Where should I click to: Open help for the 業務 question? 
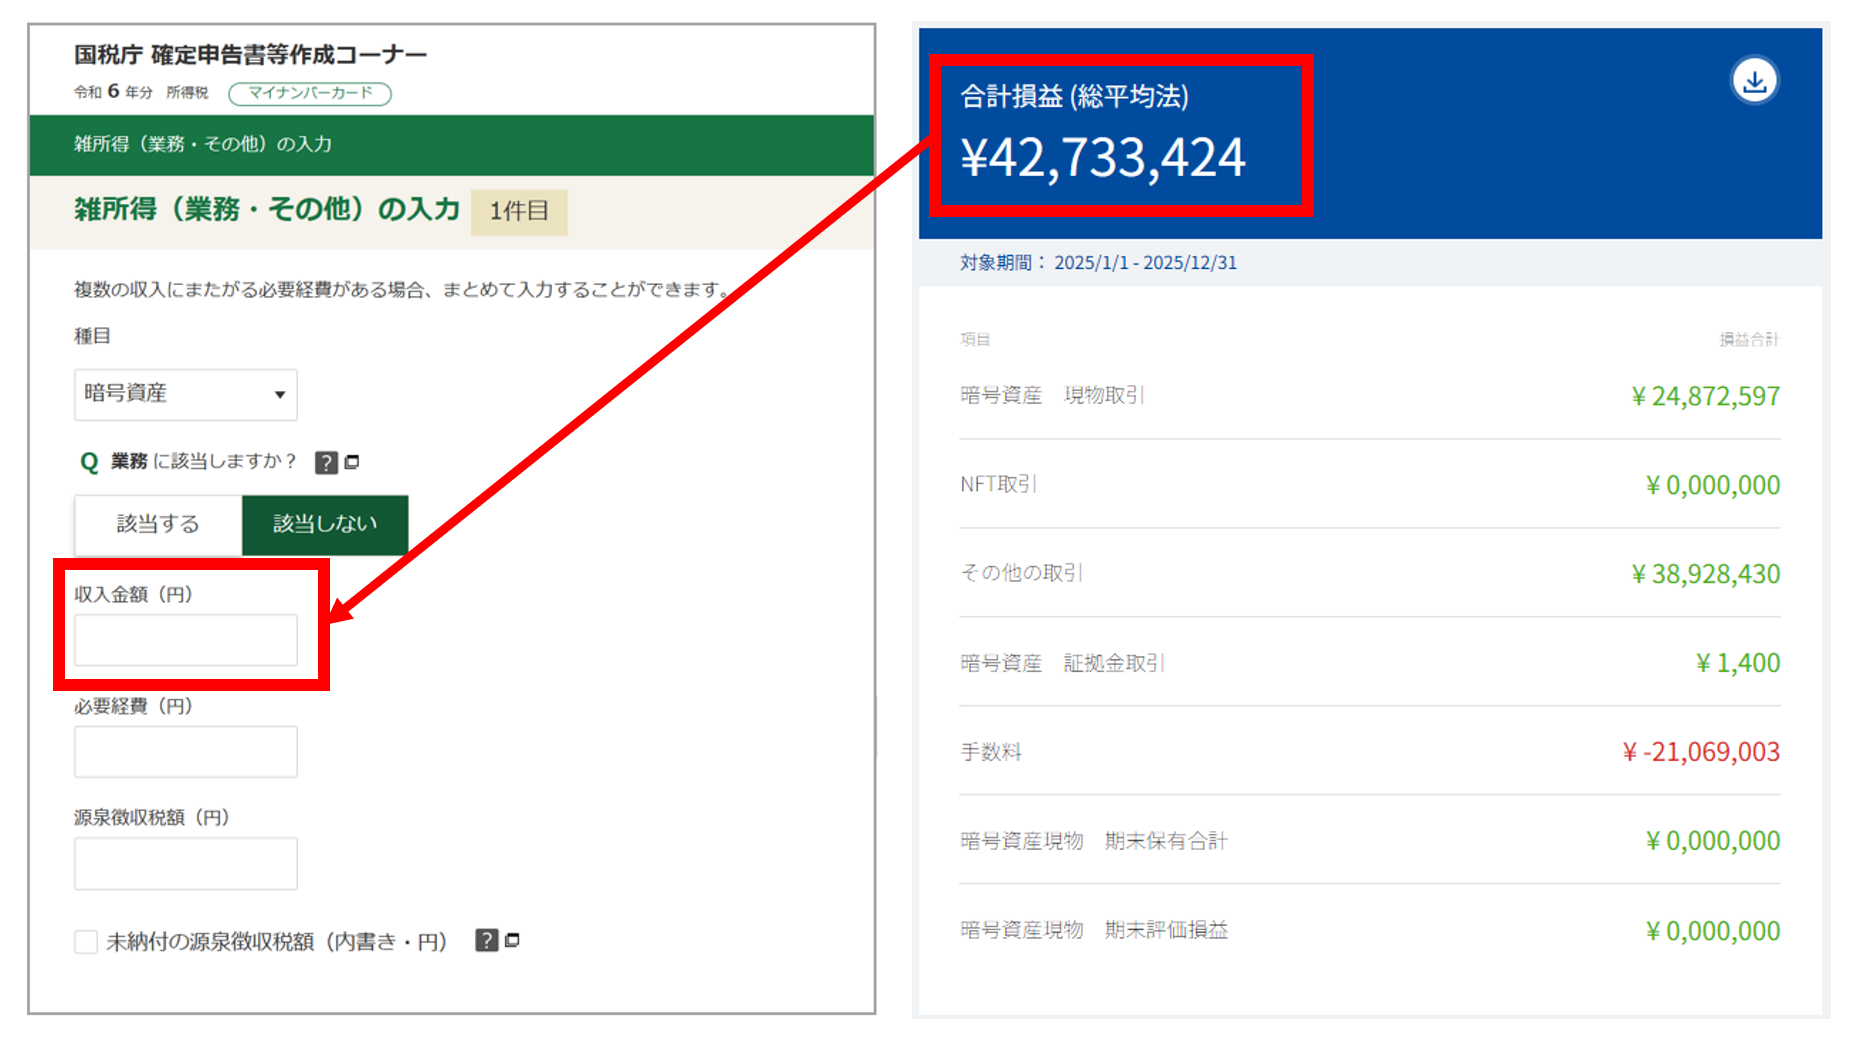[x=326, y=462]
